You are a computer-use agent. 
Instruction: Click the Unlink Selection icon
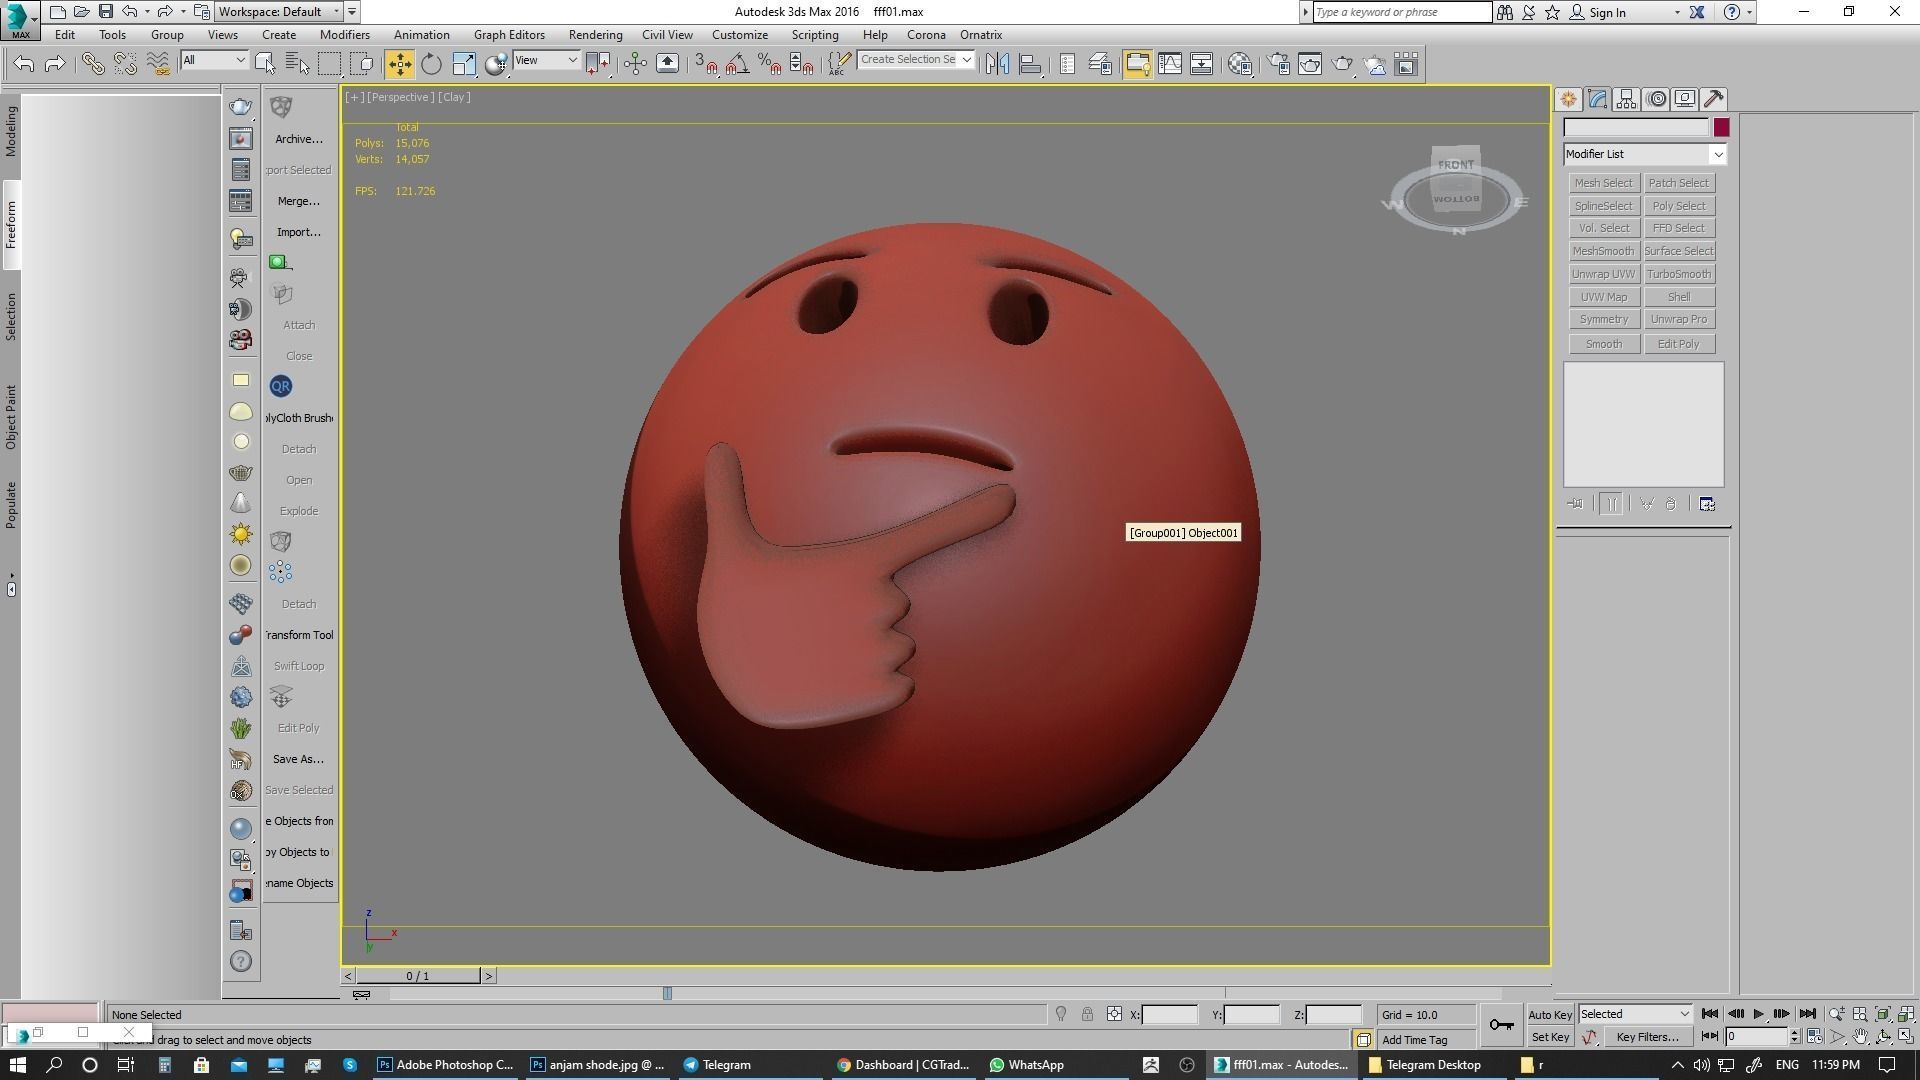[125, 64]
